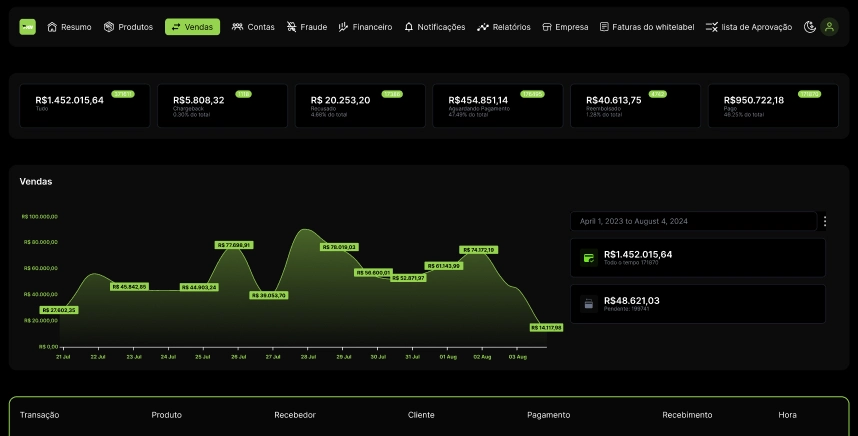The height and width of the screenshot is (436, 858).
Task: Click the Pagamento column header
Action: [548, 415]
